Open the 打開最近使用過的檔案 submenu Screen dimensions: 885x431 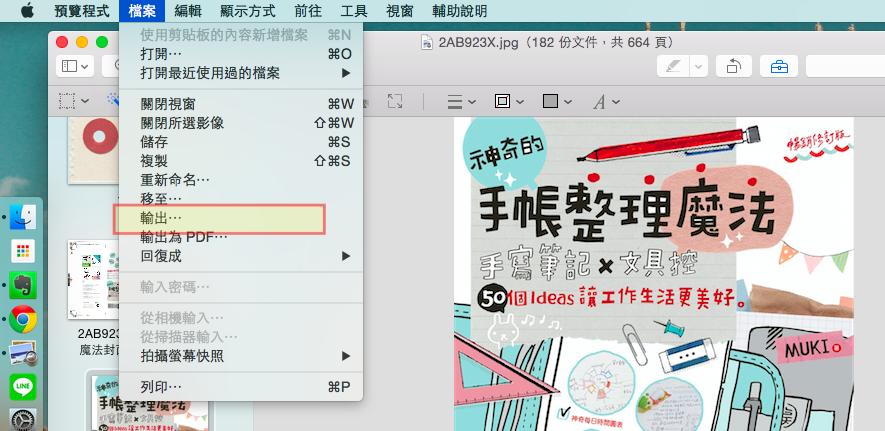pos(241,73)
